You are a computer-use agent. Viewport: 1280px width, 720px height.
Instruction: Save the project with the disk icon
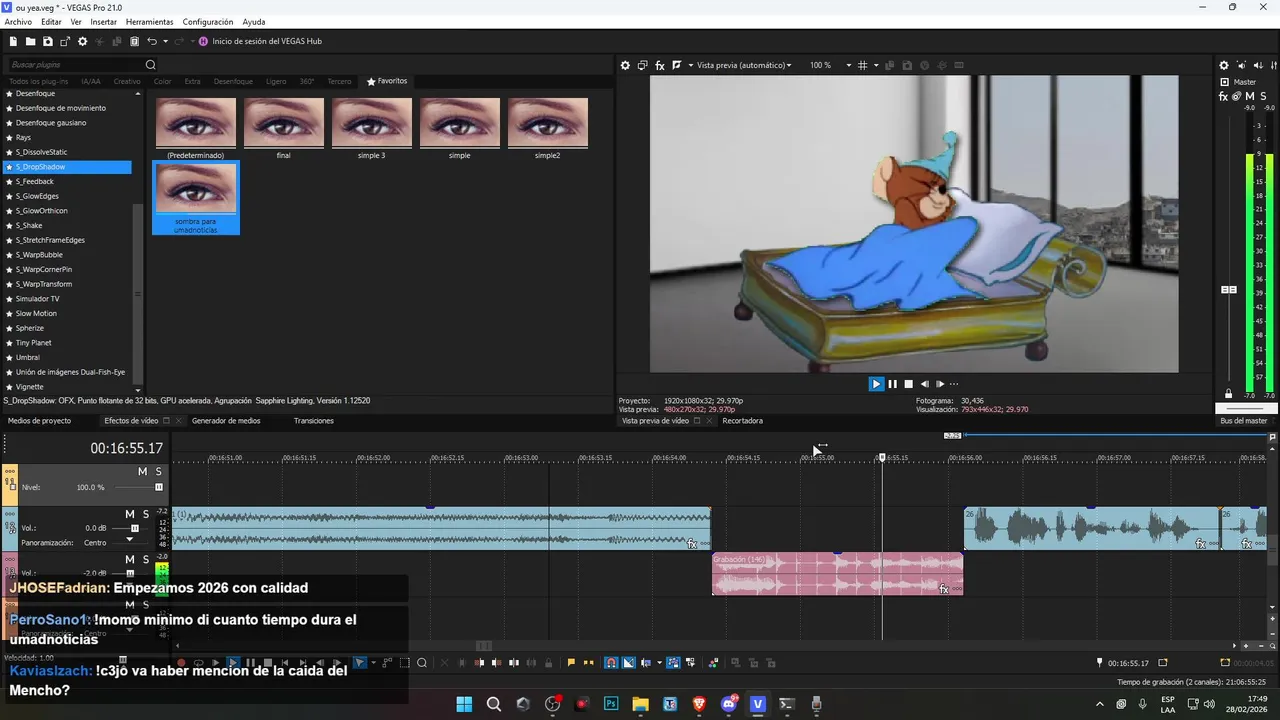[x=48, y=41]
